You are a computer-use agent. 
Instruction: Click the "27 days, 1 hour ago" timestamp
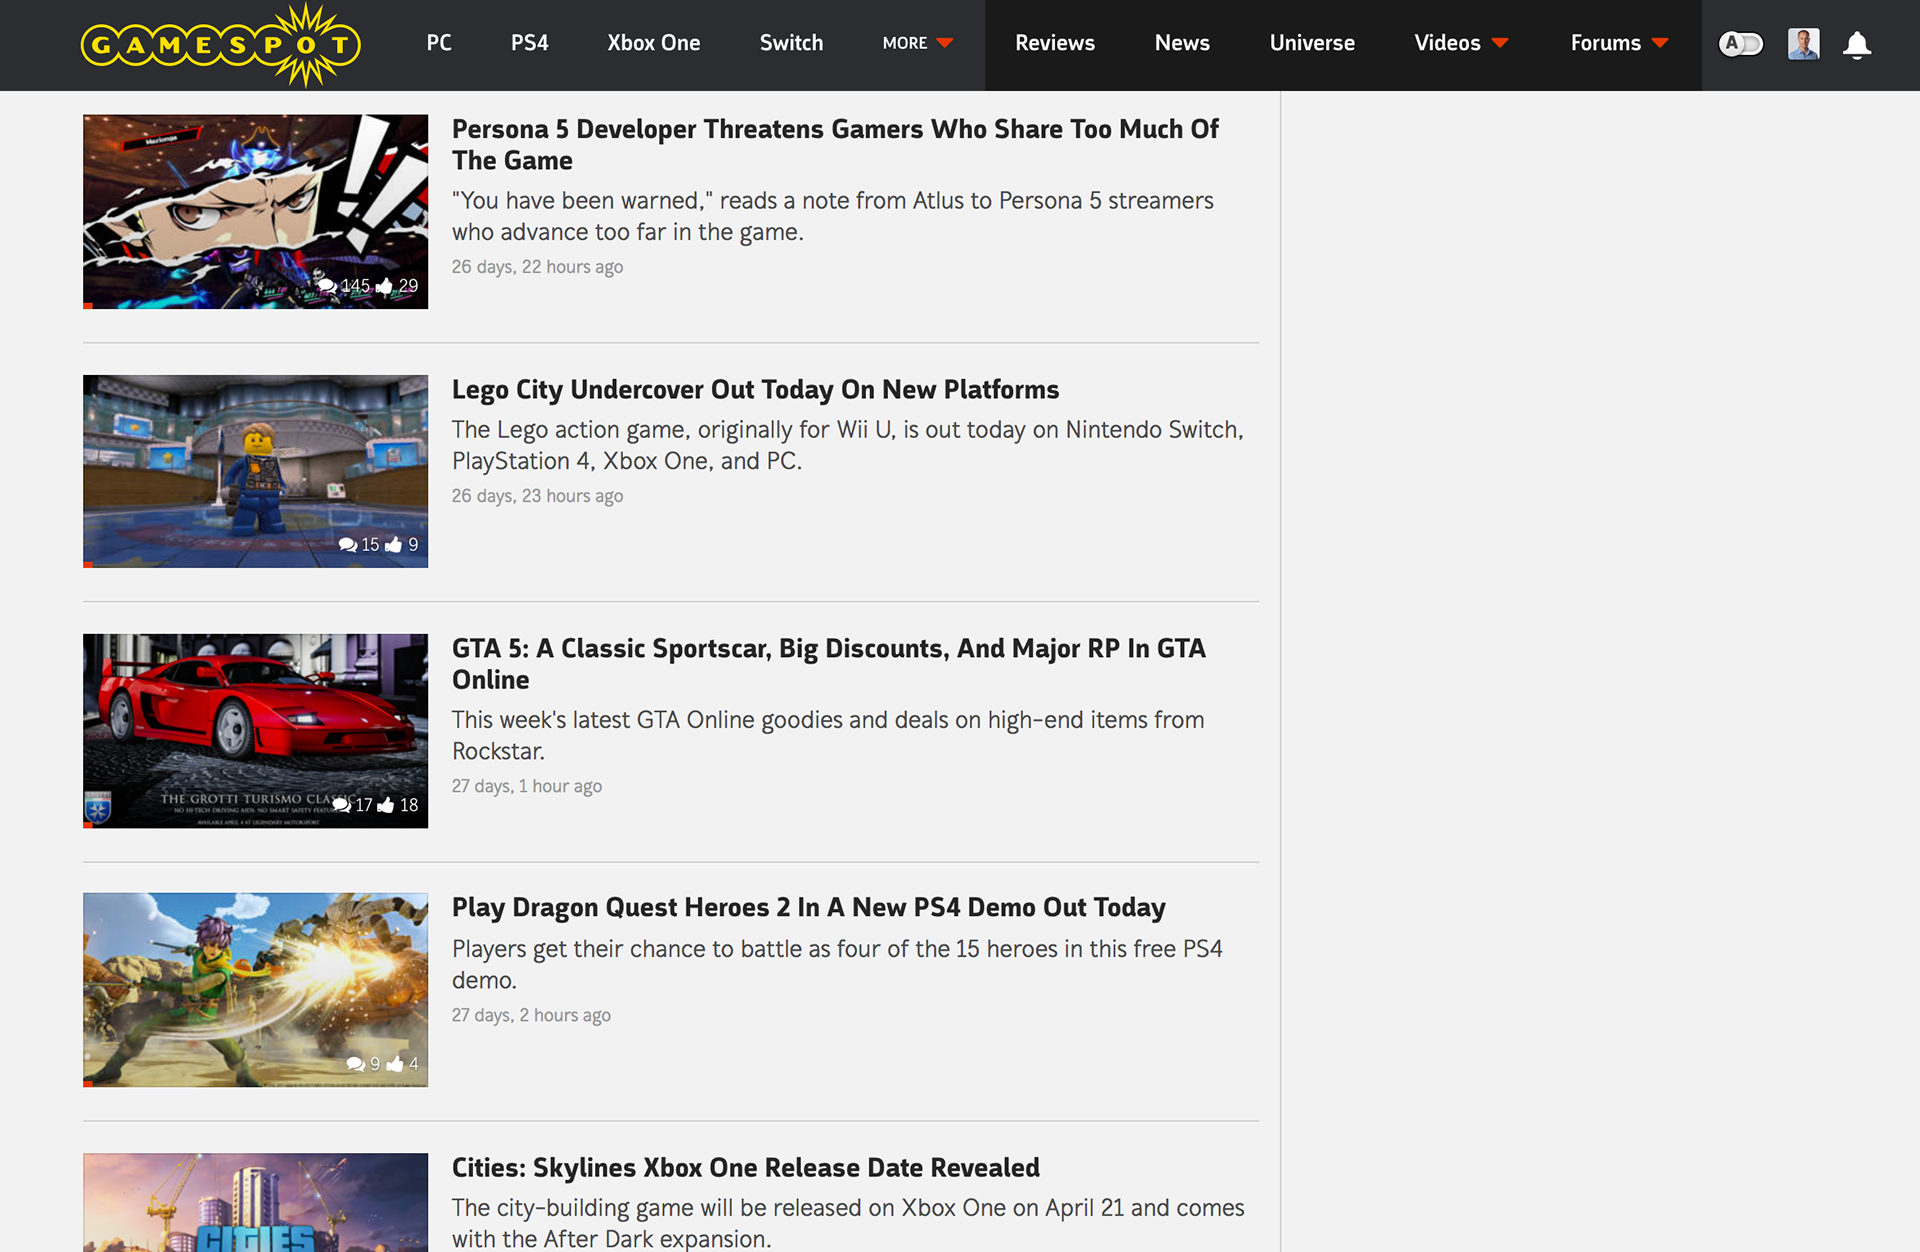[x=527, y=786]
